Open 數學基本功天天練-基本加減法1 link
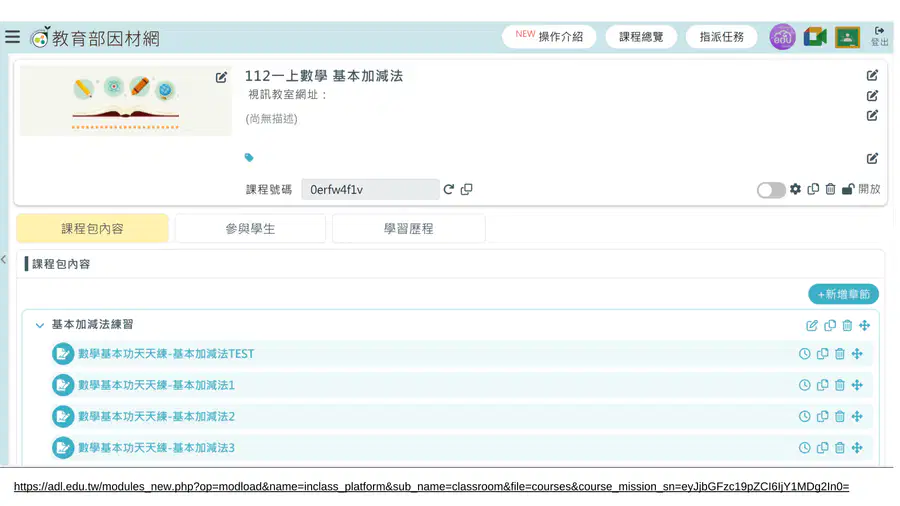Image resolution: width=900 pixels, height=506 pixels. click(x=157, y=385)
